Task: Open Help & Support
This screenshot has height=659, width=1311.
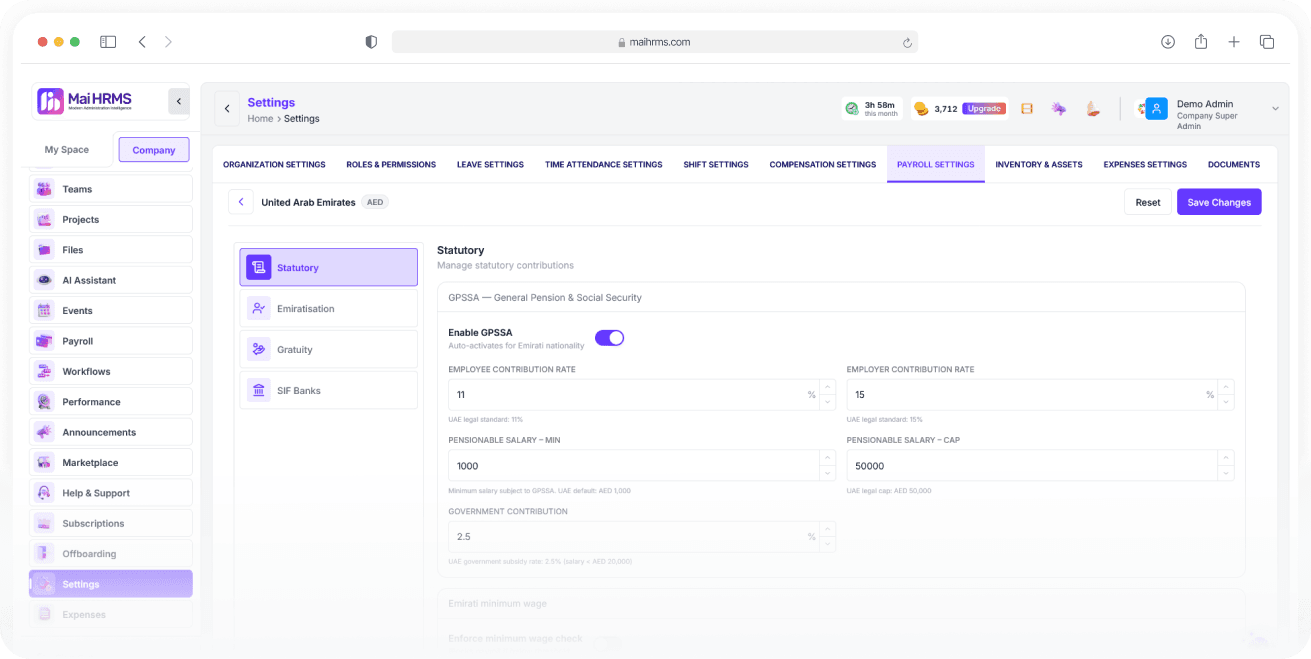Action: (111, 493)
